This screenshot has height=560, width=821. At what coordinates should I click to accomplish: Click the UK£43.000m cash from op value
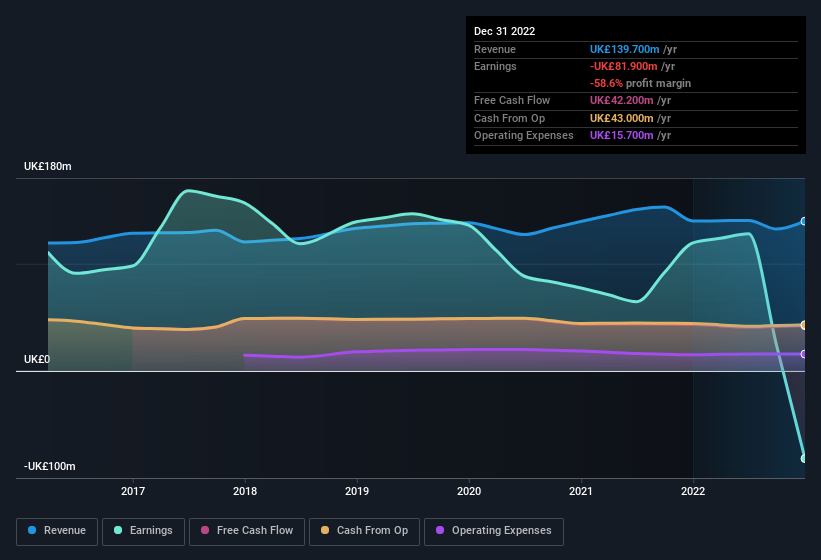point(622,118)
